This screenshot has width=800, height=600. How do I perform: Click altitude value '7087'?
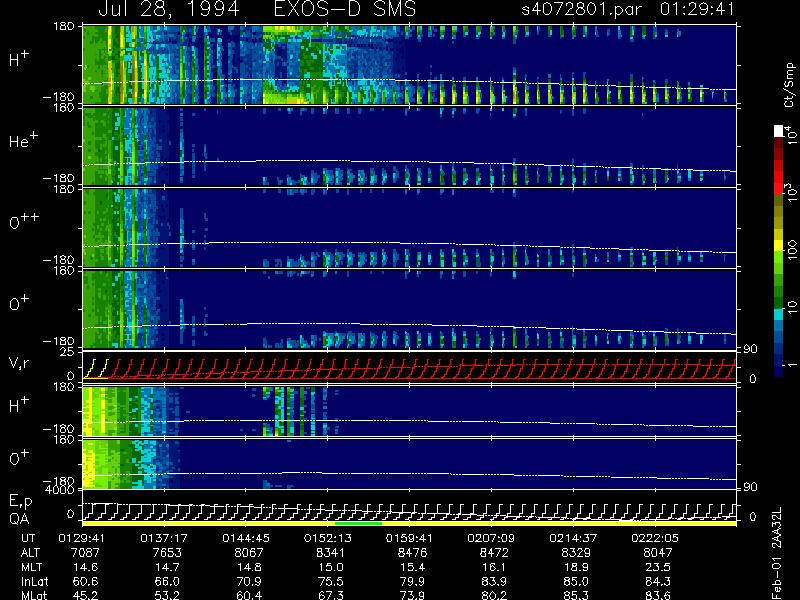tap(86, 553)
